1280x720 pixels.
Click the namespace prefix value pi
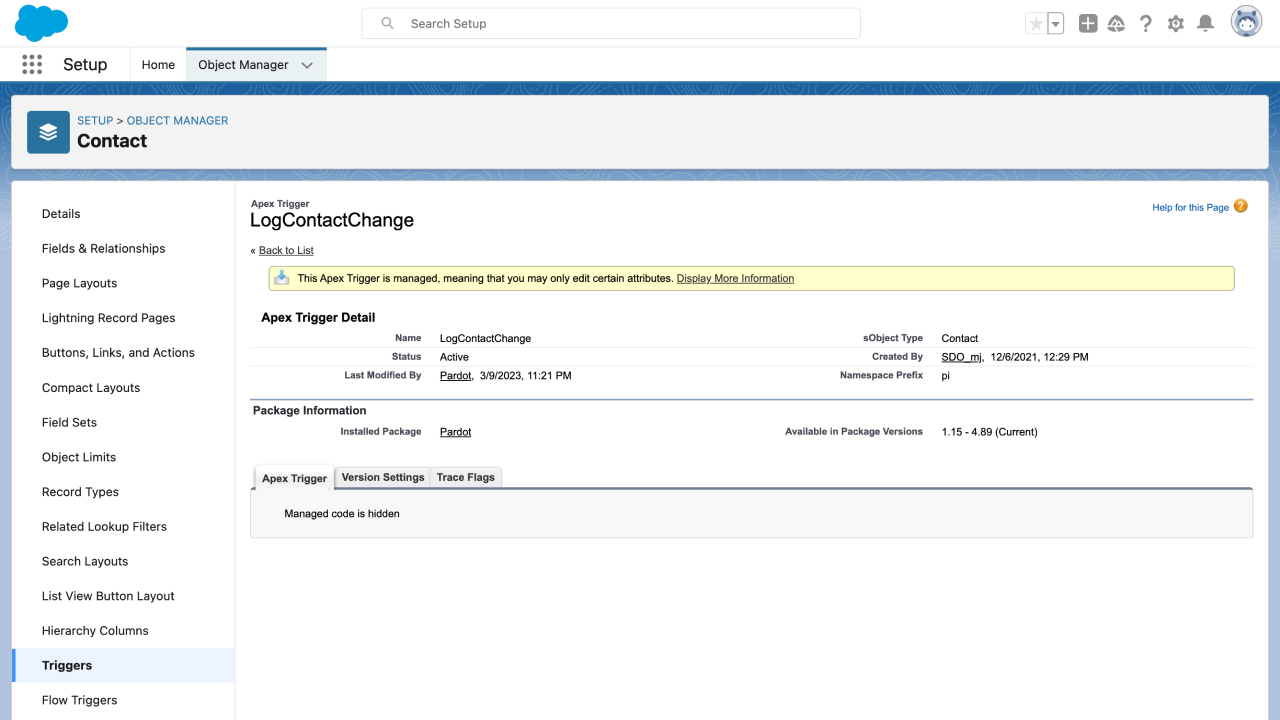(946, 376)
